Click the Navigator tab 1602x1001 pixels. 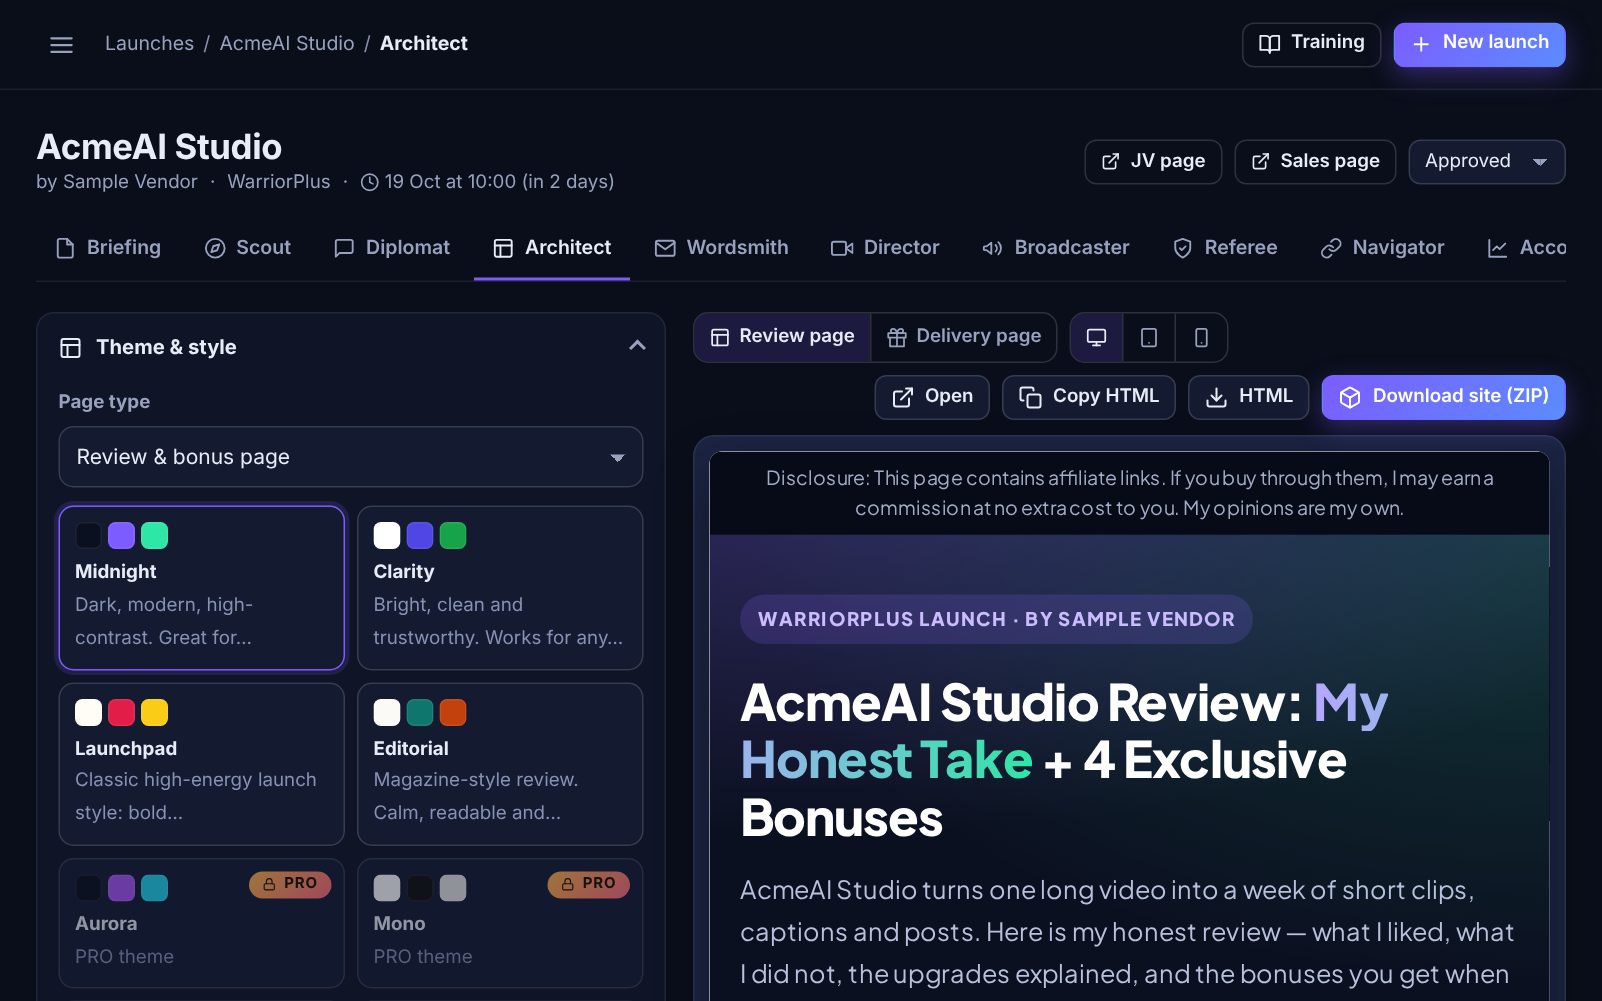[1382, 248]
